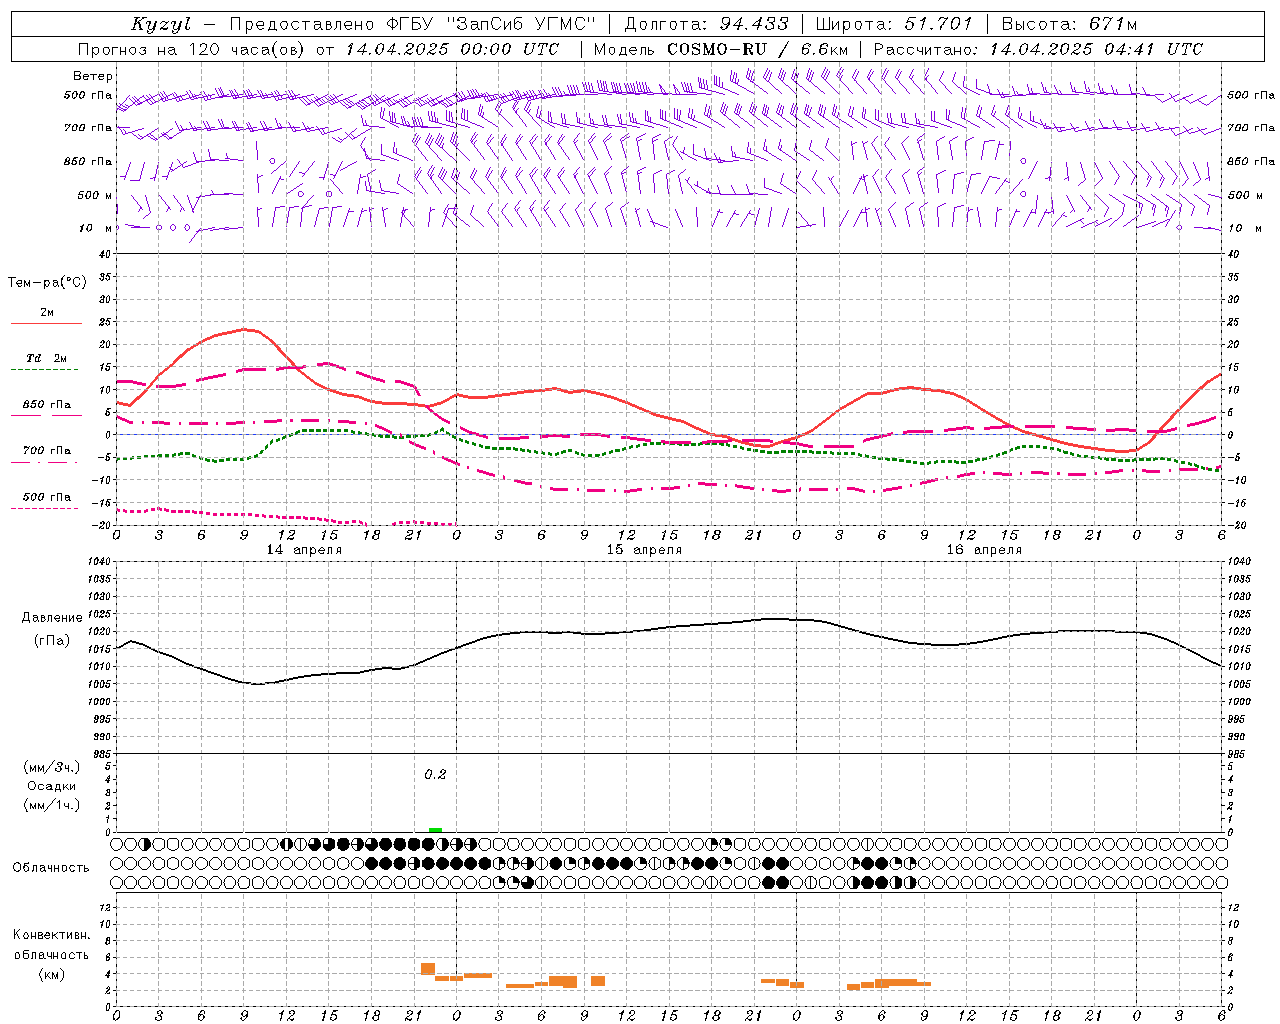Image resolution: width=1280 pixels, height=1024 pixels.
Task: Click the 'Высота: 671м' elevation value
Action: [1069, 24]
